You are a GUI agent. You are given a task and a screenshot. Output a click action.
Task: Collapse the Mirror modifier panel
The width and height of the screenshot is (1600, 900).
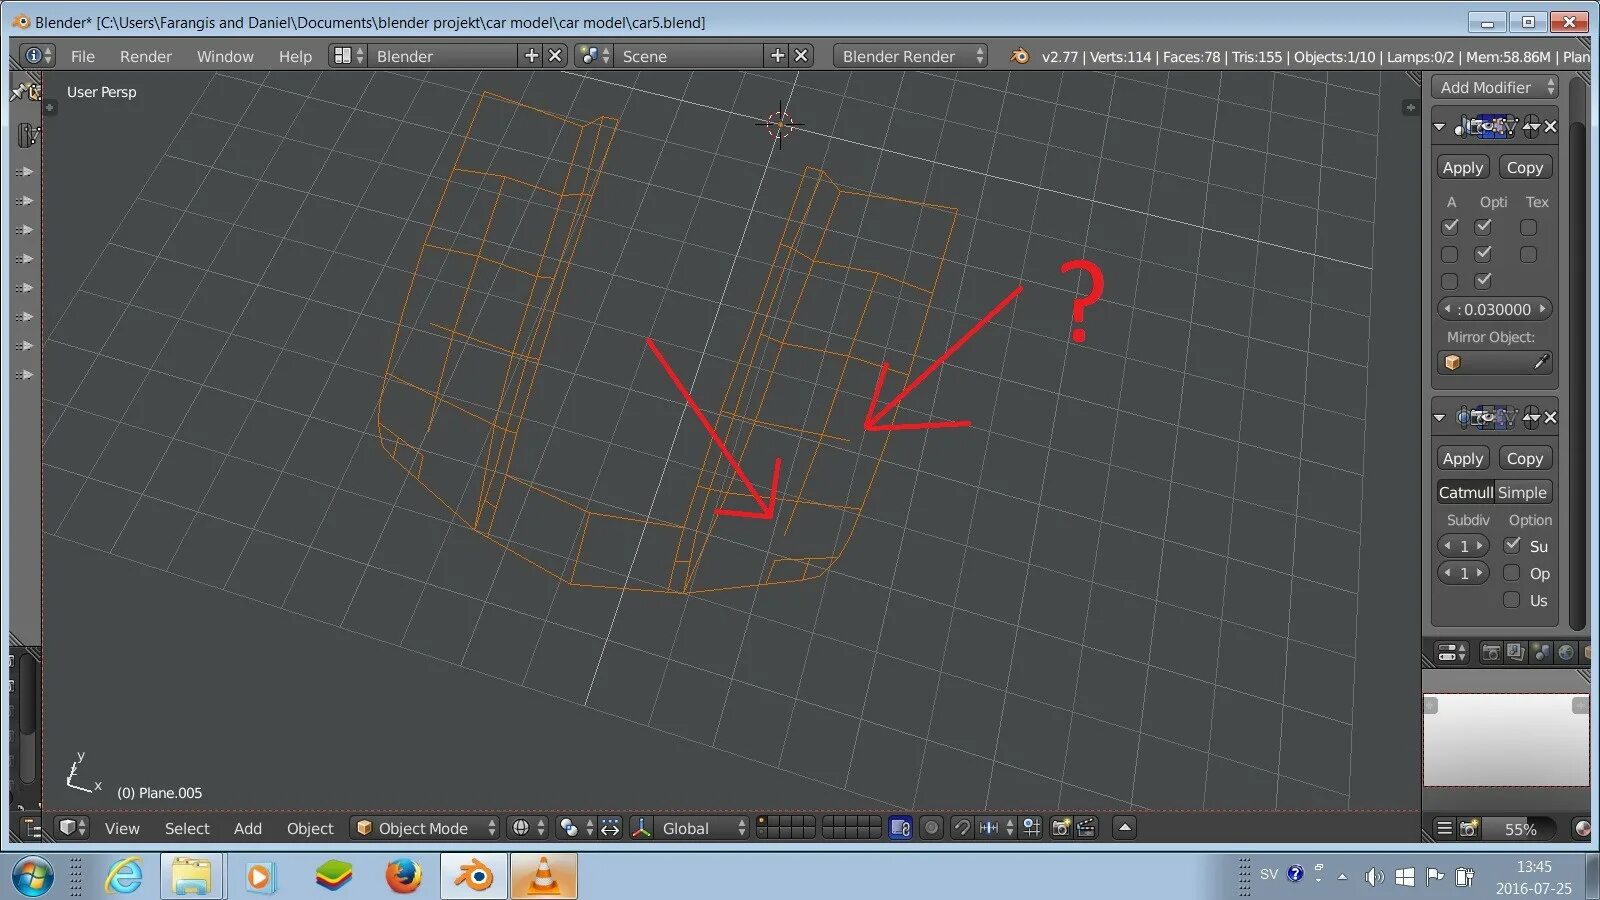(x=1439, y=127)
